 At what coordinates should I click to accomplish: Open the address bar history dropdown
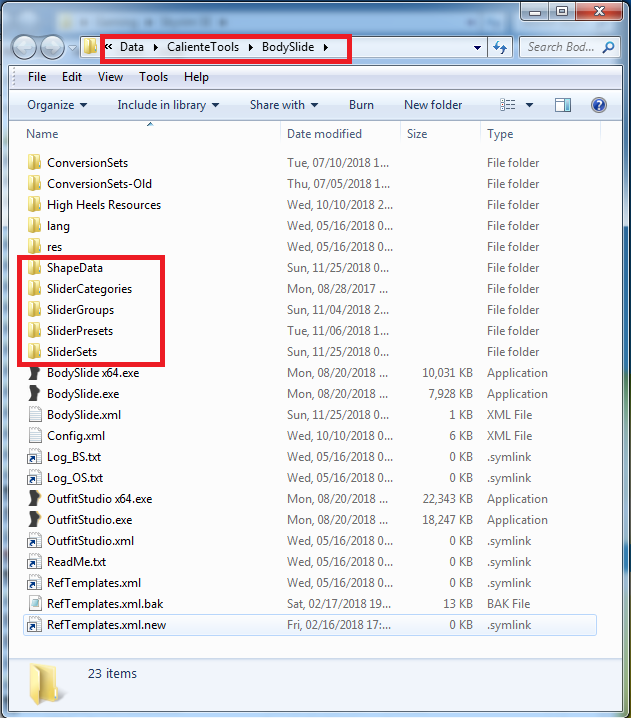pos(477,48)
